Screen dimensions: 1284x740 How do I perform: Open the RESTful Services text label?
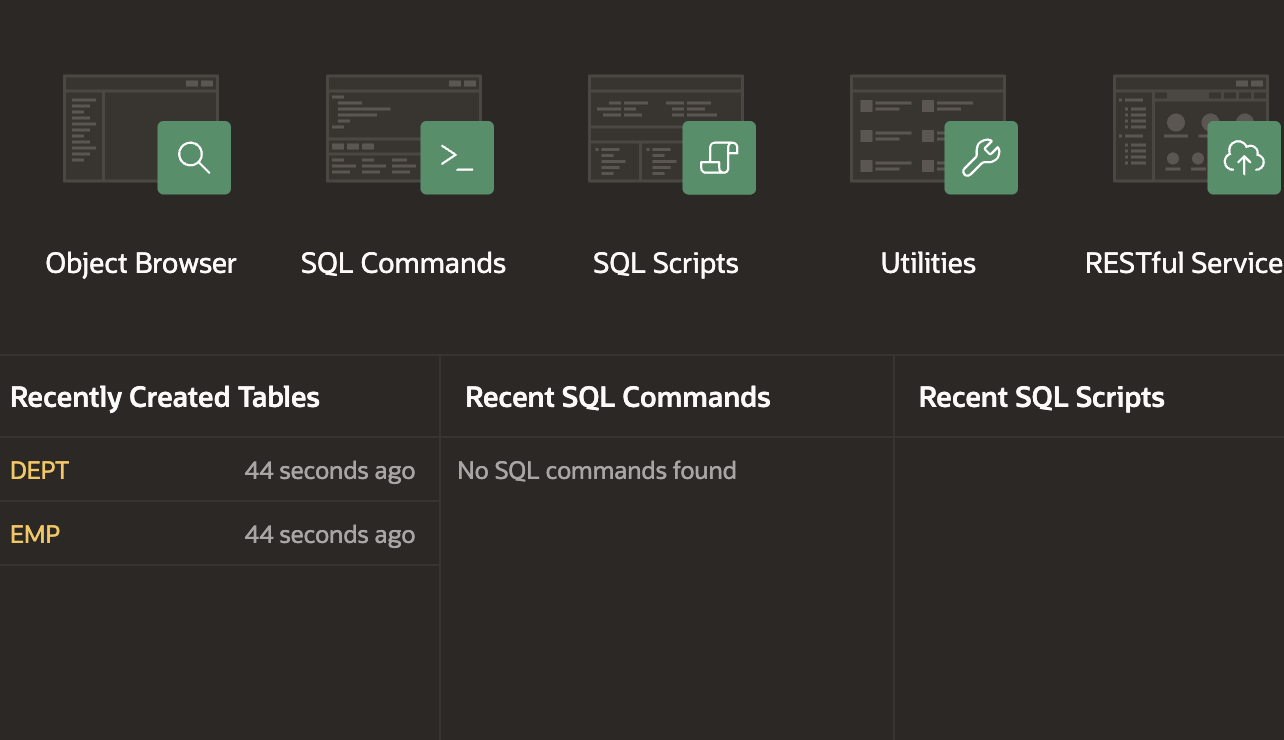click(1184, 264)
